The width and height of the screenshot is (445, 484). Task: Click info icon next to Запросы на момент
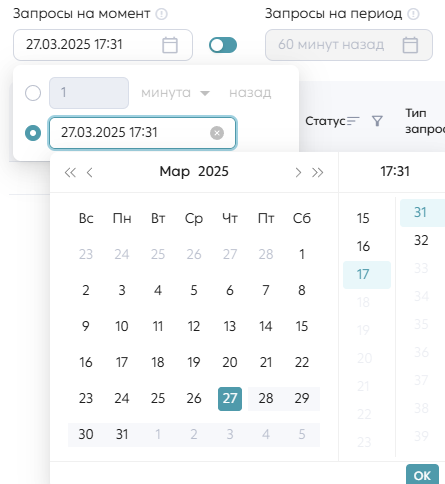(162, 14)
